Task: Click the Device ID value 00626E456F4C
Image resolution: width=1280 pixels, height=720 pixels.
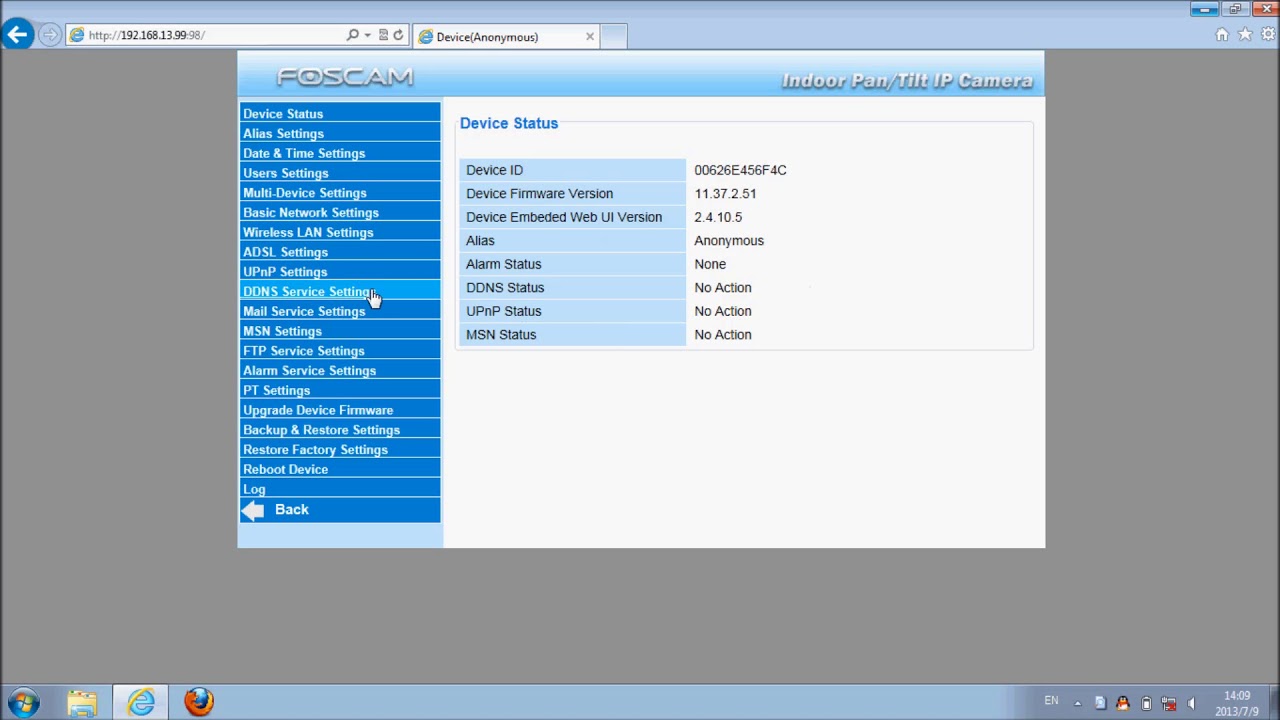Action: tap(740, 170)
